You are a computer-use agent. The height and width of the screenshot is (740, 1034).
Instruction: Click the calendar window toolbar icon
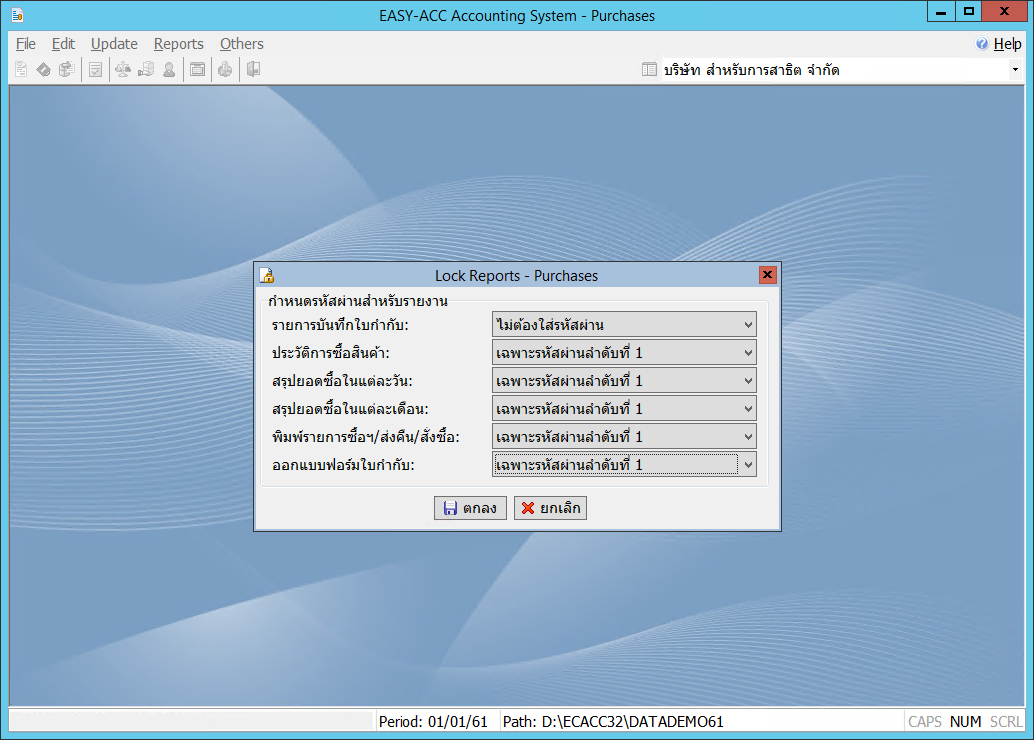(x=198, y=70)
